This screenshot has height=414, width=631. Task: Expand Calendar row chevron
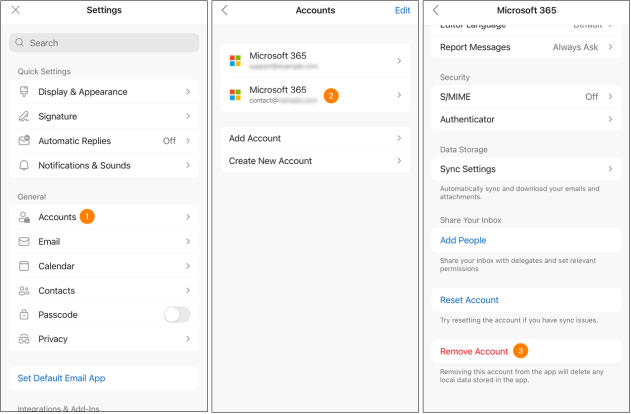coord(188,266)
